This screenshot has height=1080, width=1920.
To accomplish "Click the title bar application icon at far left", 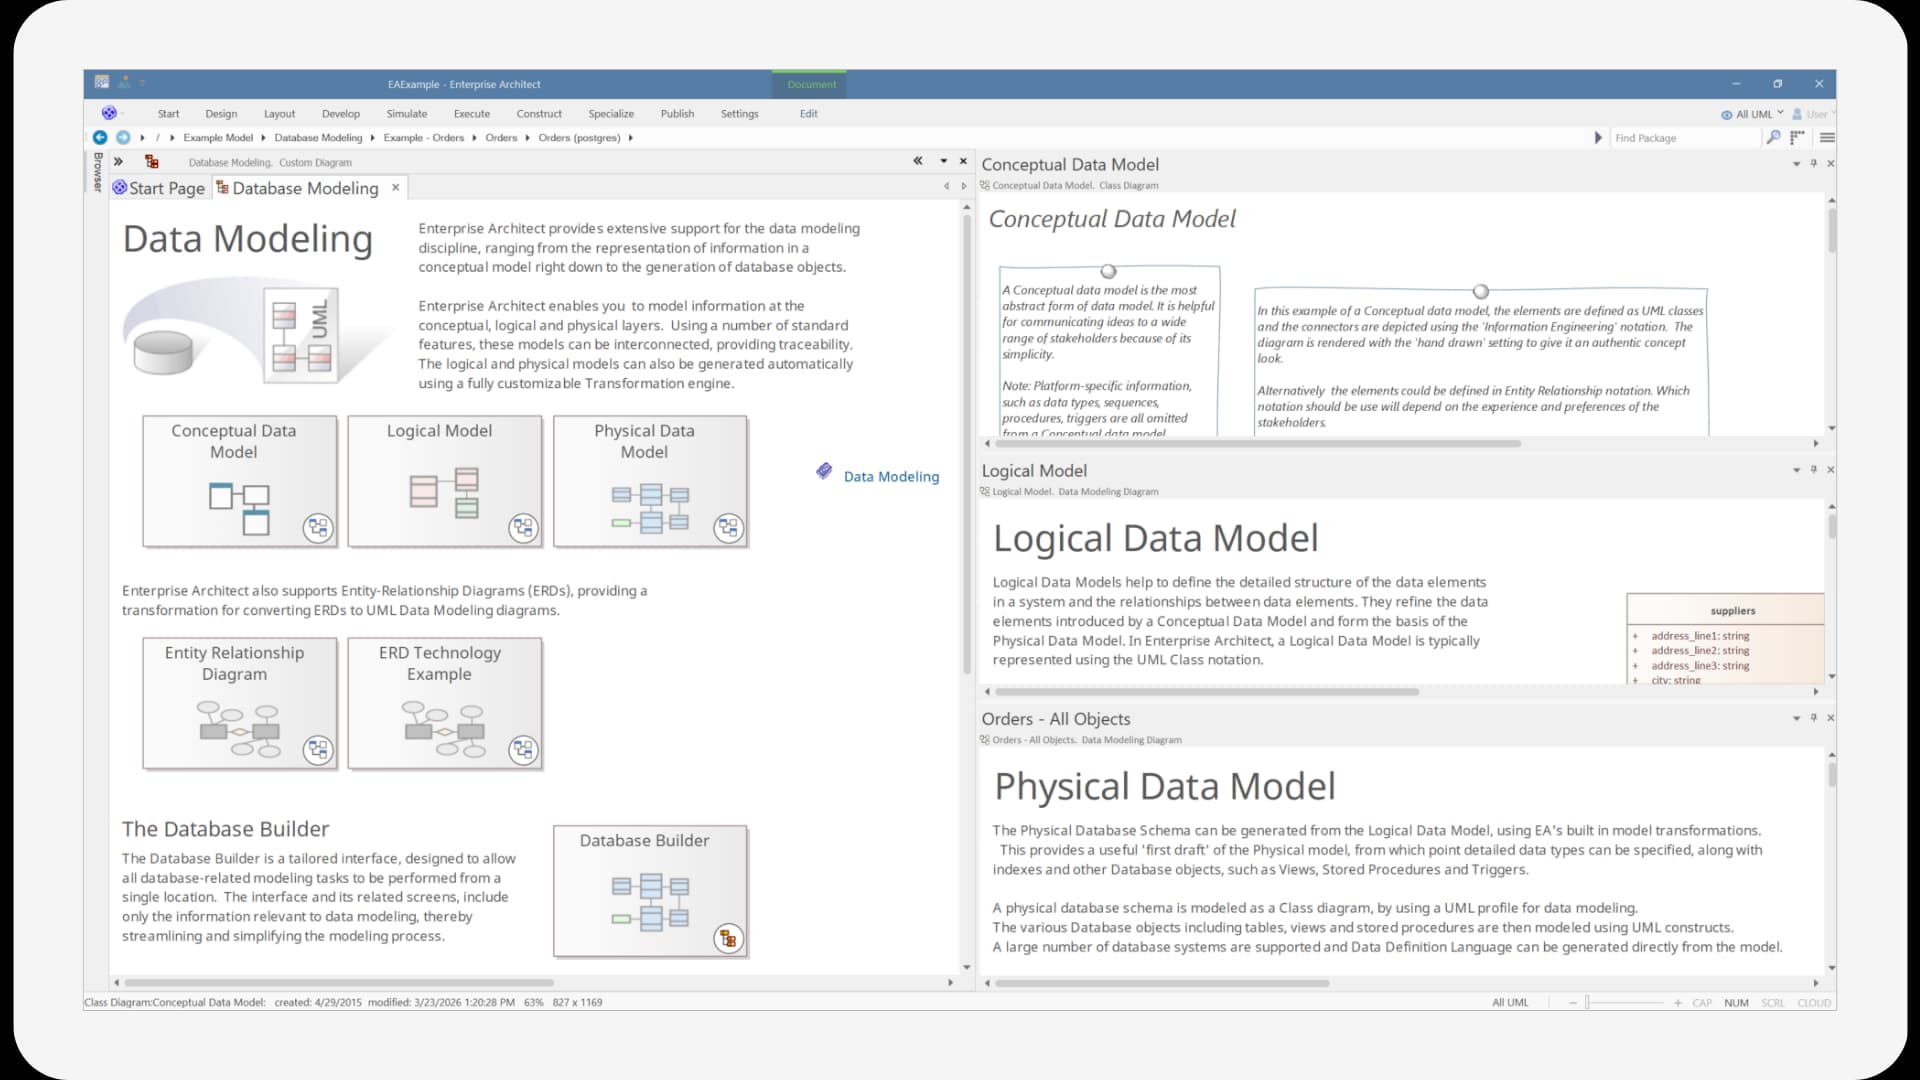I will click(x=102, y=83).
